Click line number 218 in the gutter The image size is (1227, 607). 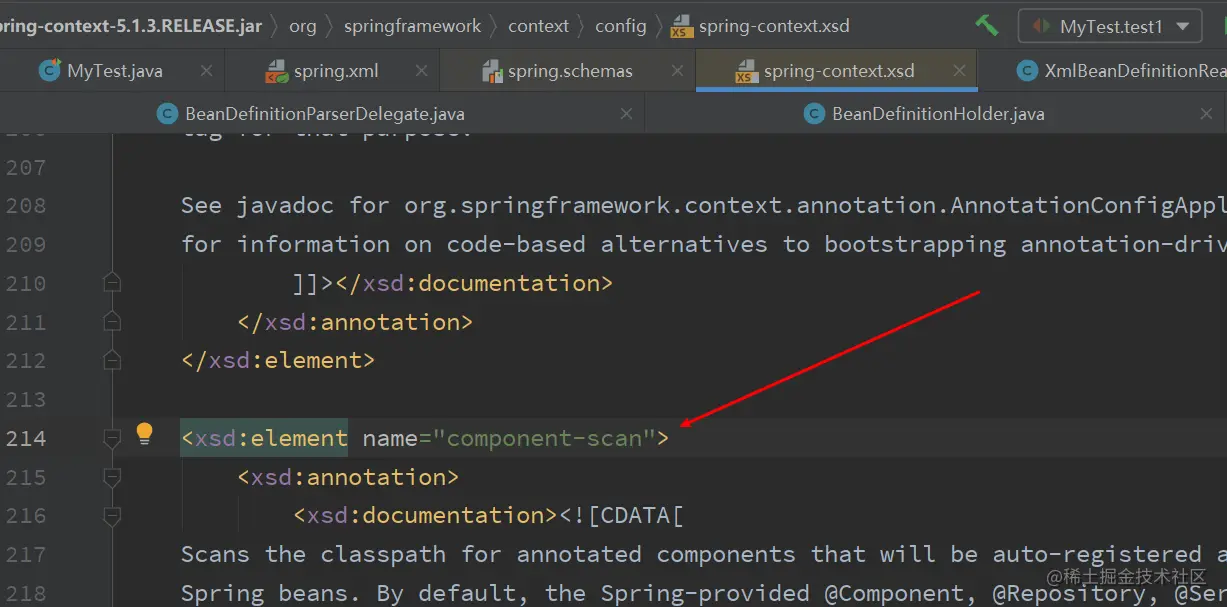(26, 593)
